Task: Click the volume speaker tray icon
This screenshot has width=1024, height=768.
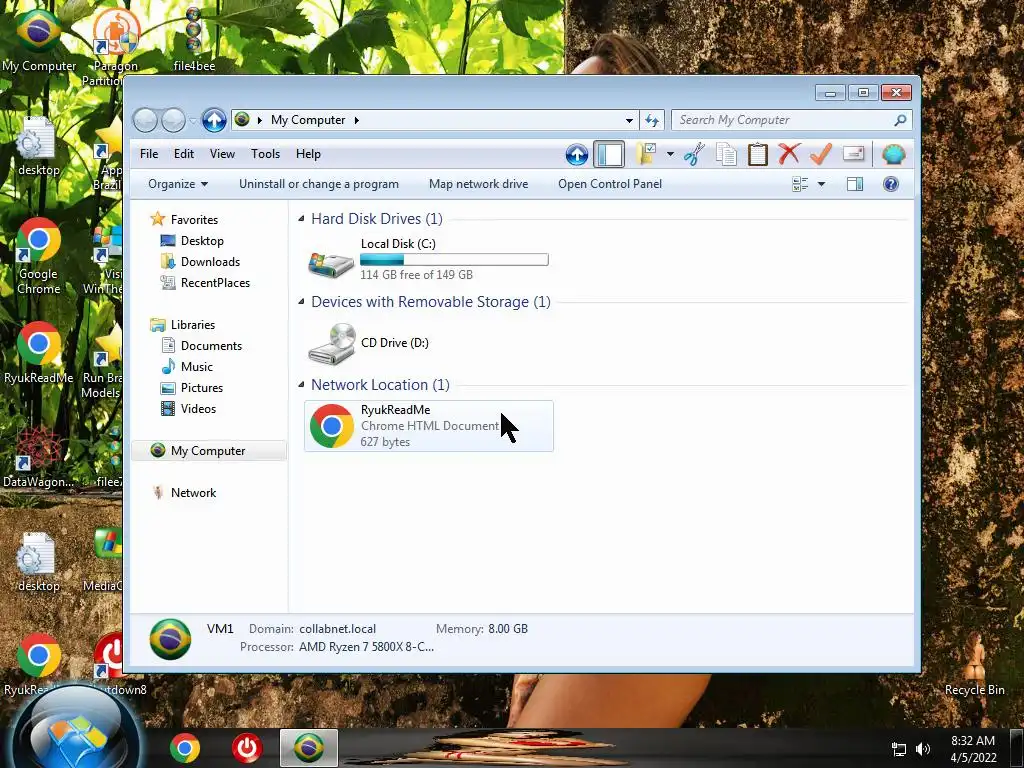Action: (923, 749)
